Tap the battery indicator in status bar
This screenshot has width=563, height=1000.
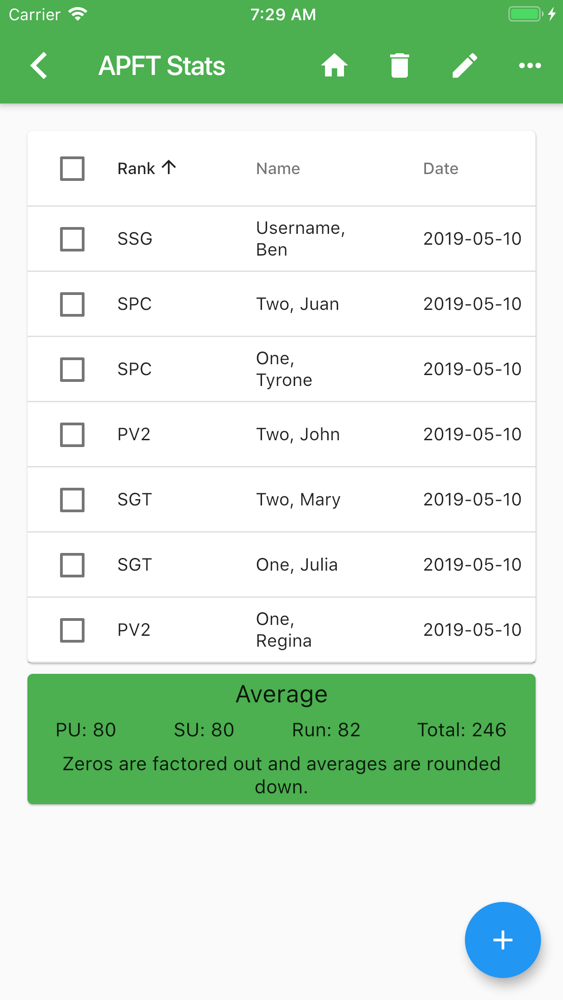[x=527, y=14]
